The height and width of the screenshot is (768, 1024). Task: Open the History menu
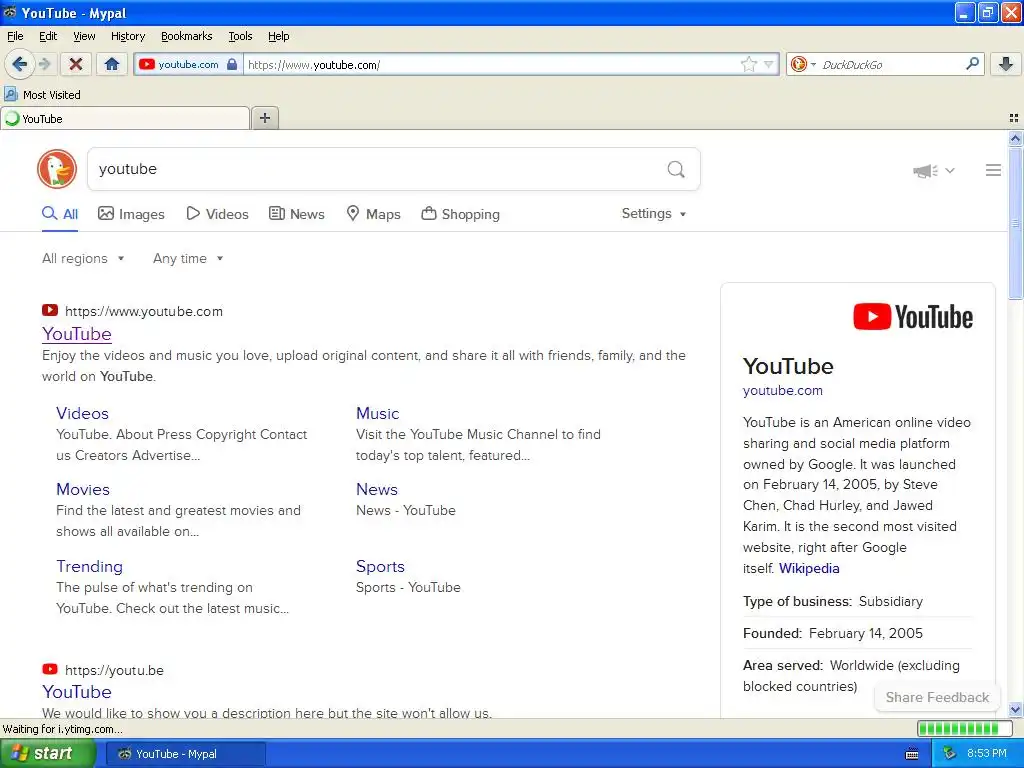[127, 36]
